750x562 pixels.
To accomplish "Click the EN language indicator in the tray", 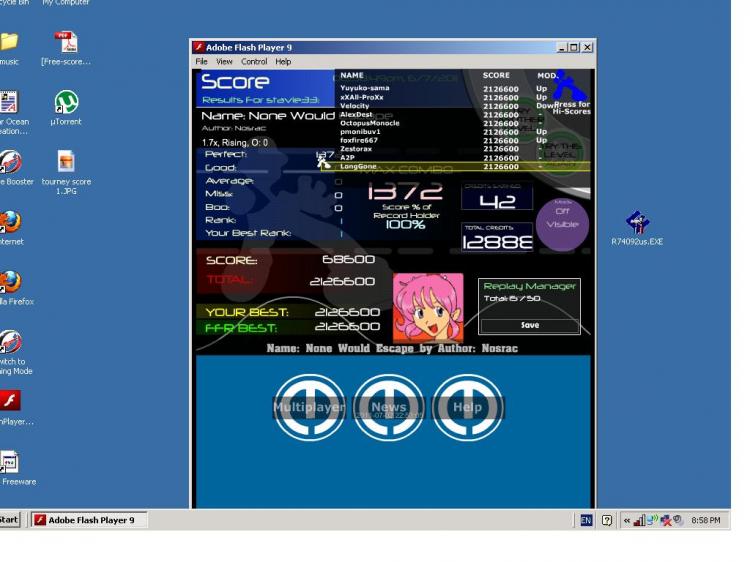I will (586, 520).
